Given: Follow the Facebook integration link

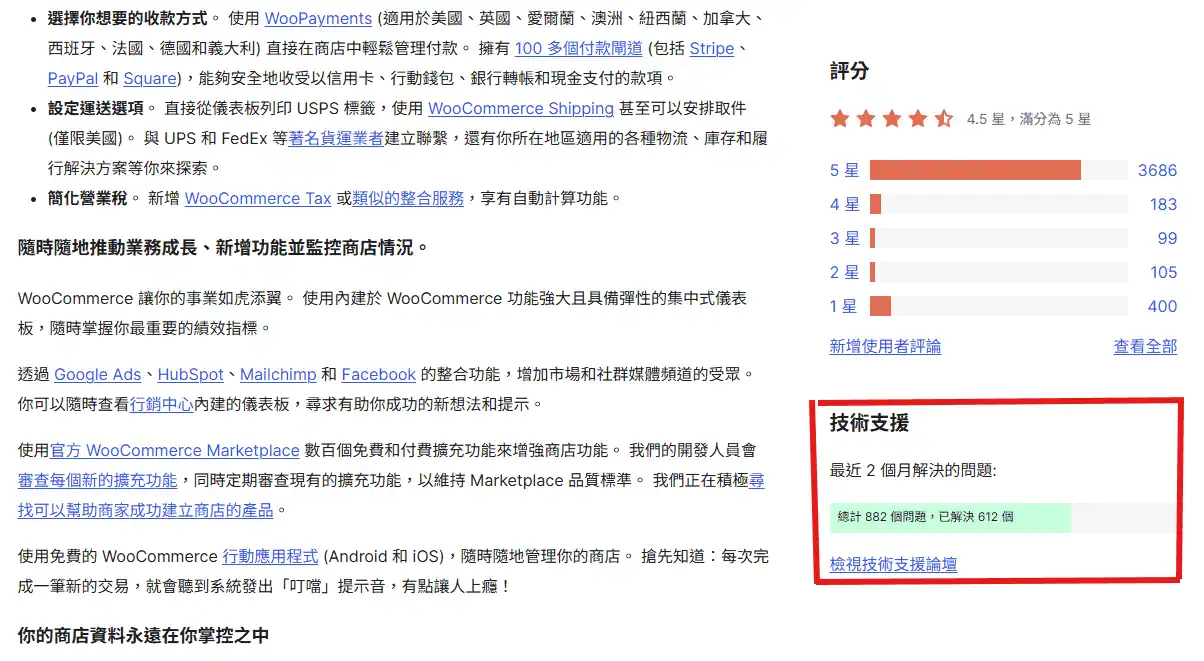Looking at the screenshot, I should click(x=379, y=374).
